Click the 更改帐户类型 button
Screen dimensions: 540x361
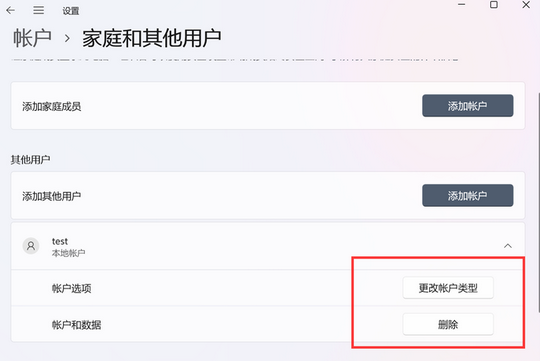(x=448, y=288)
